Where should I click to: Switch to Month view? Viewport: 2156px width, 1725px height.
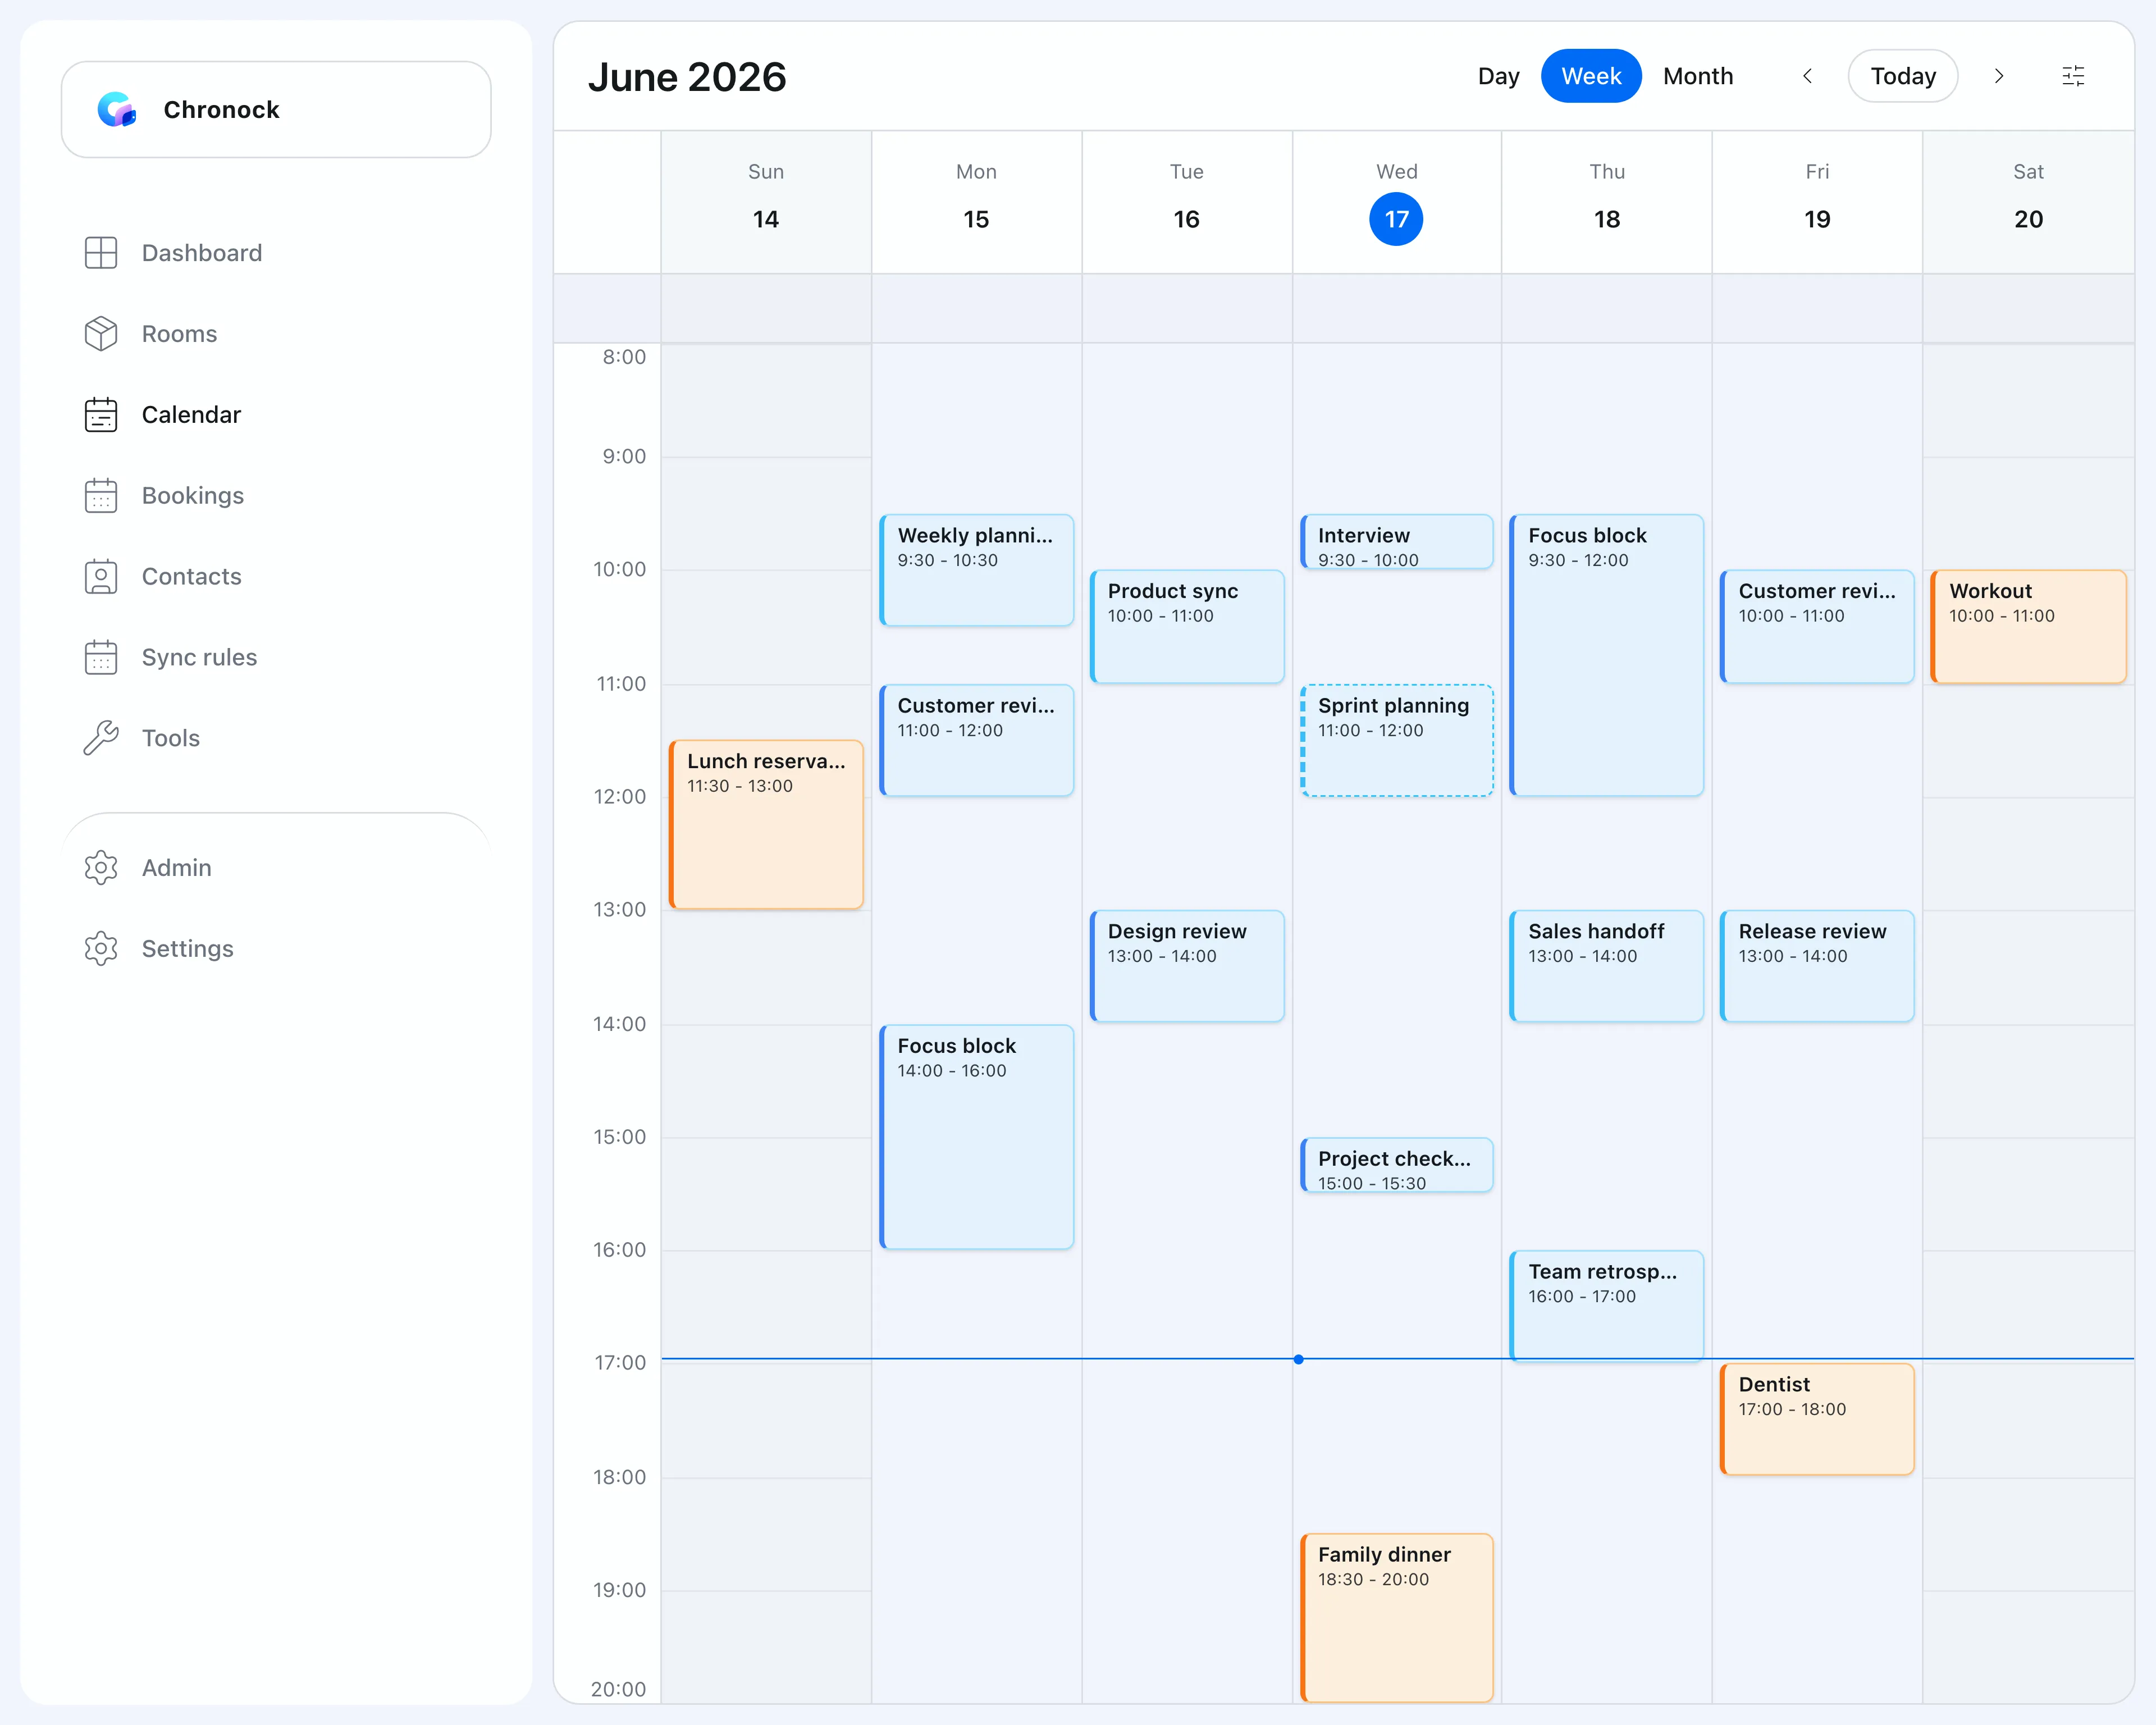pos(1698,76)
